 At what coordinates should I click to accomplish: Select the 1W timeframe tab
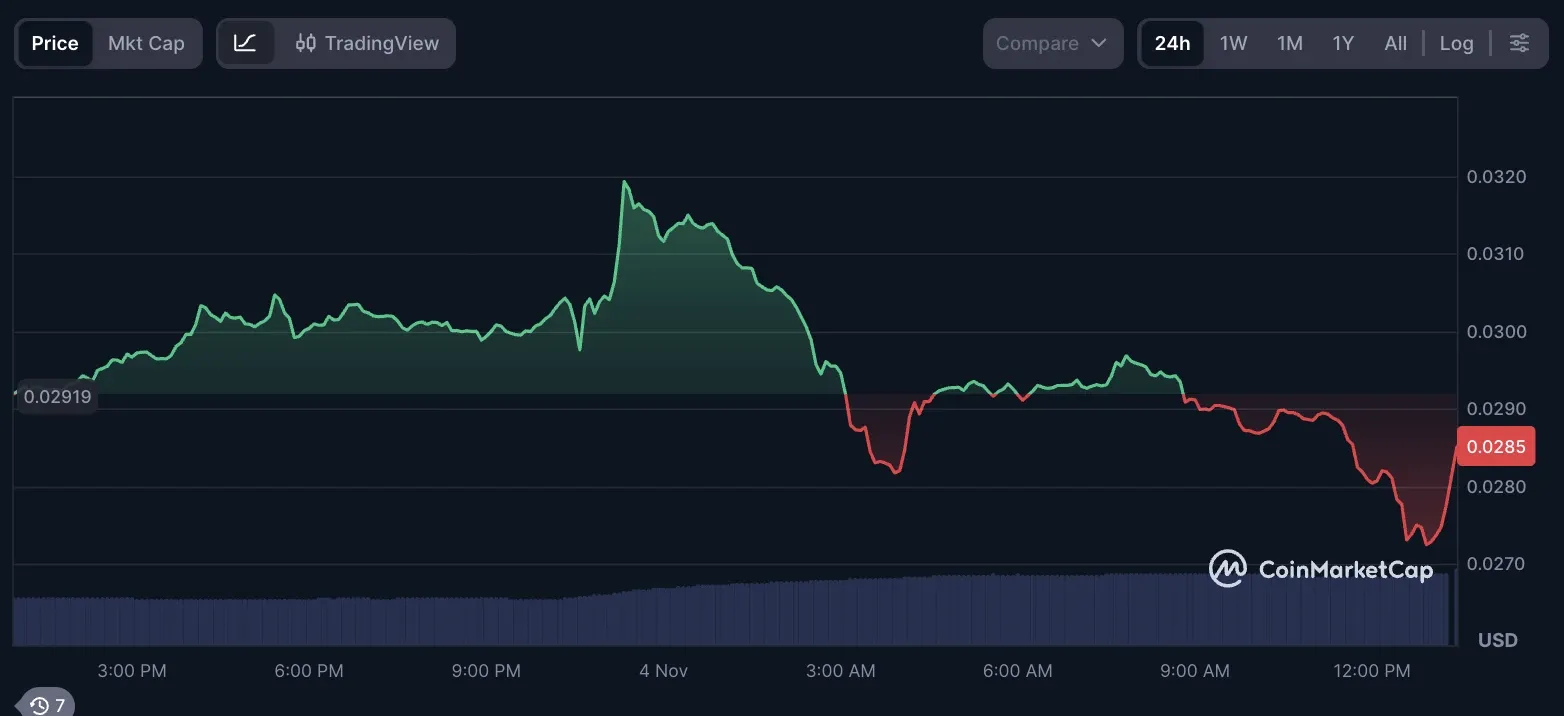(1233, 43)
